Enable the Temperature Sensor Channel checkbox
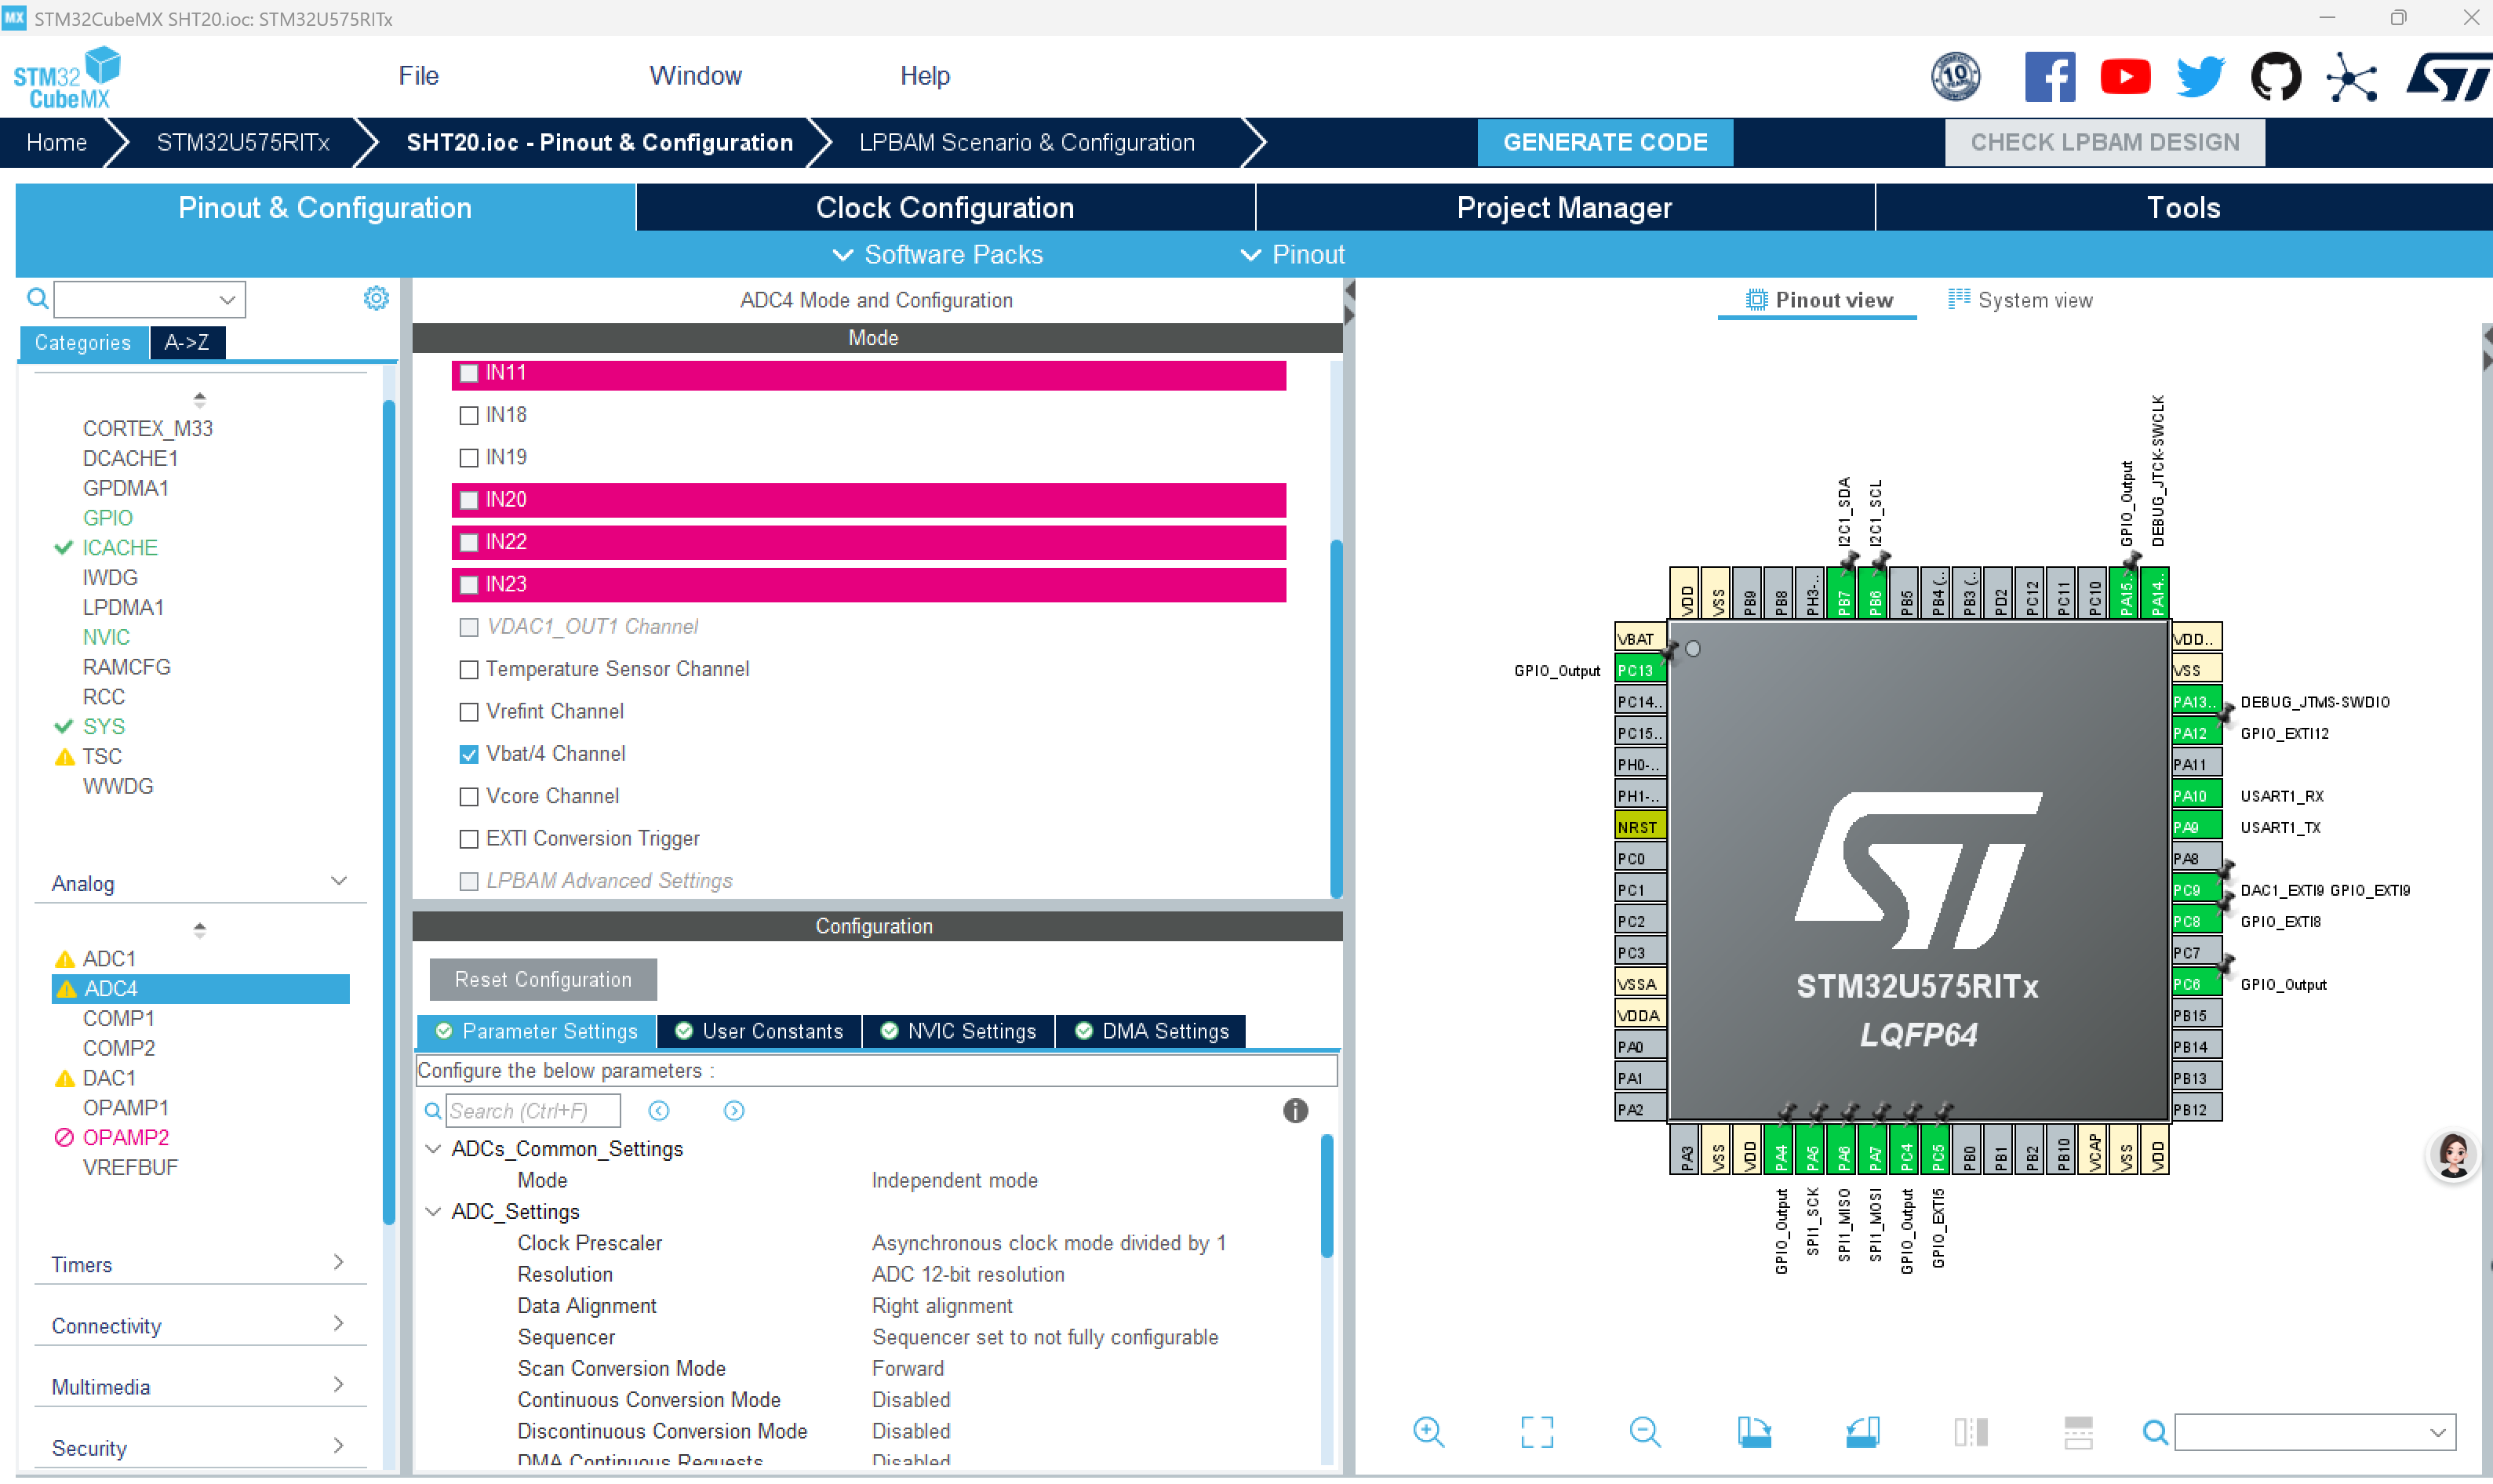The image size is (2493, 1484). point(468,669)
